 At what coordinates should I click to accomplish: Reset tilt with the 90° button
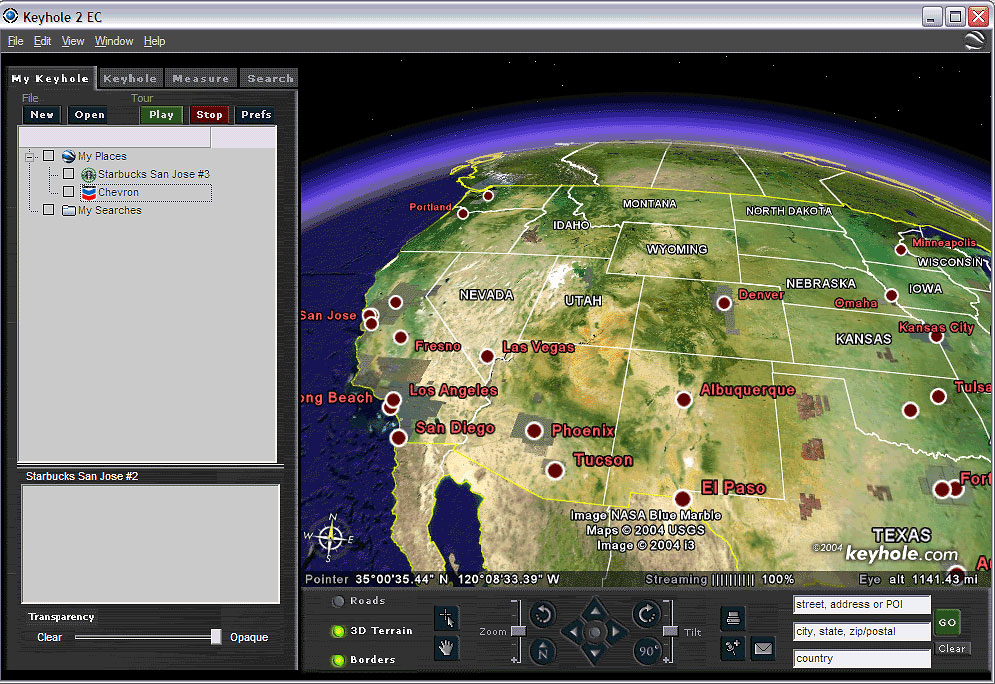[647, 652]
